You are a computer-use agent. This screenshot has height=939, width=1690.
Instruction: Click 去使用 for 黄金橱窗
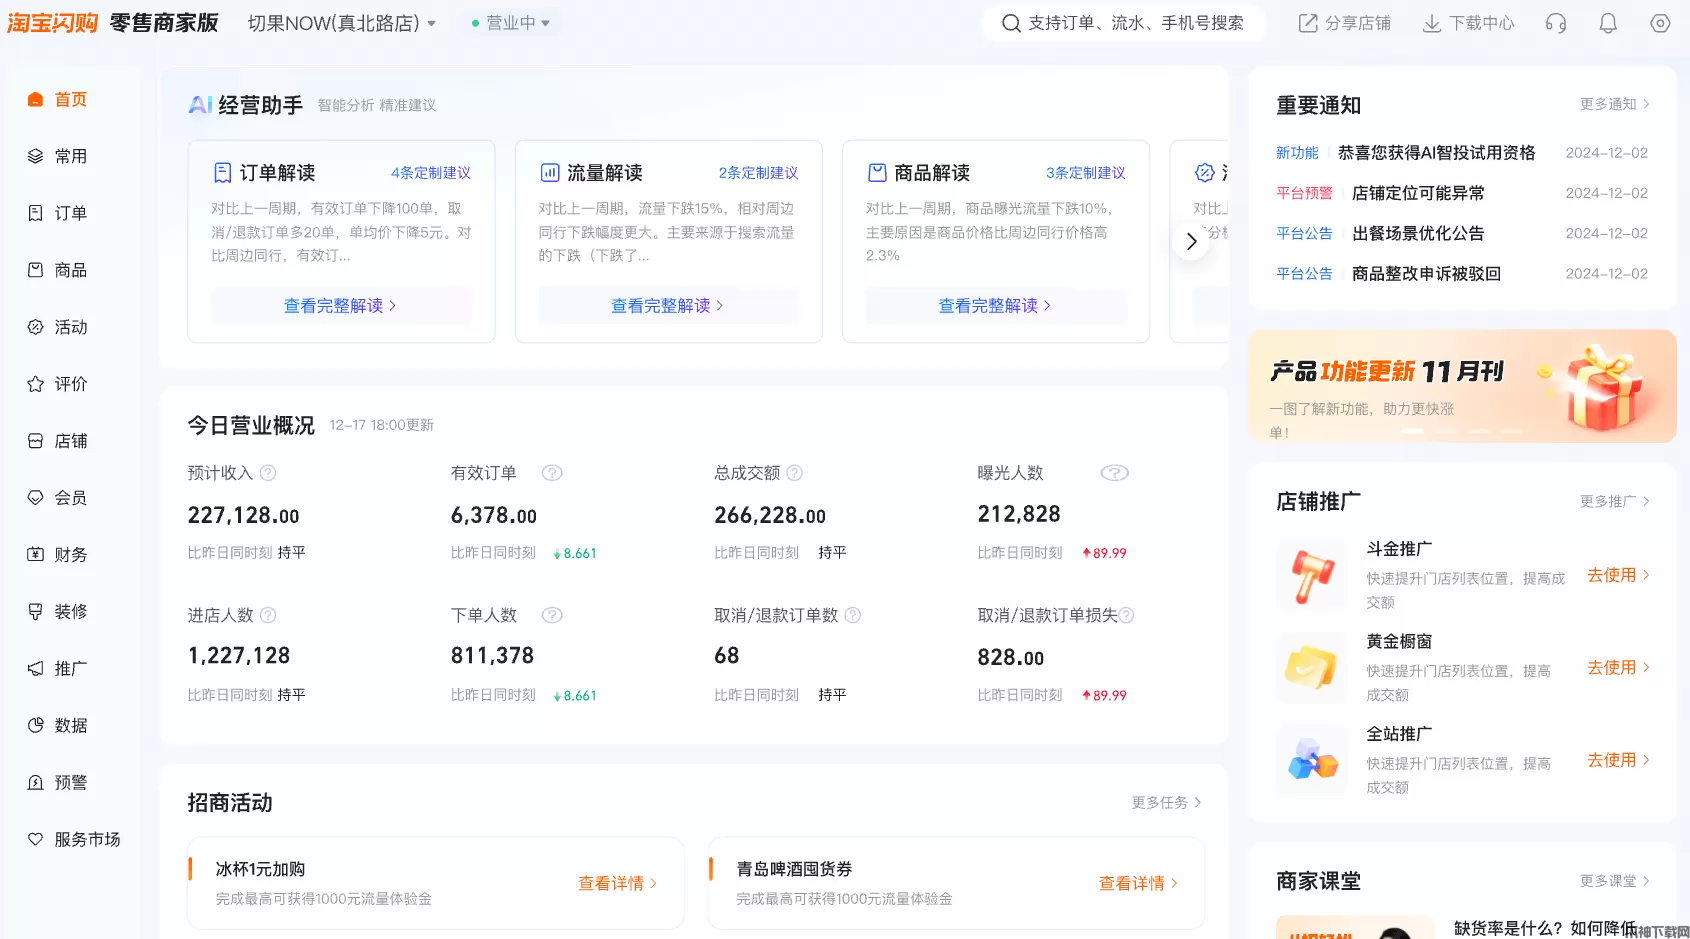pos(1618,667)
